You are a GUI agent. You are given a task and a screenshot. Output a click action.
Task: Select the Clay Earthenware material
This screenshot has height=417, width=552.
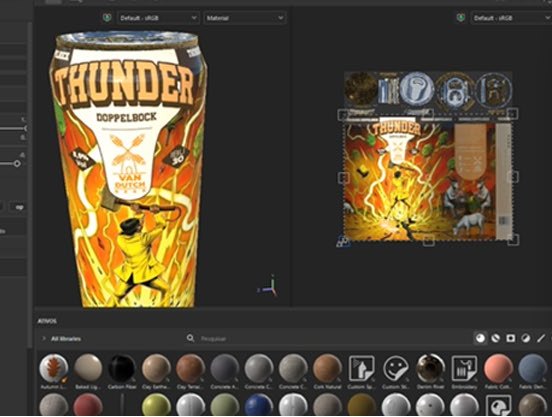tap(156, 368)
